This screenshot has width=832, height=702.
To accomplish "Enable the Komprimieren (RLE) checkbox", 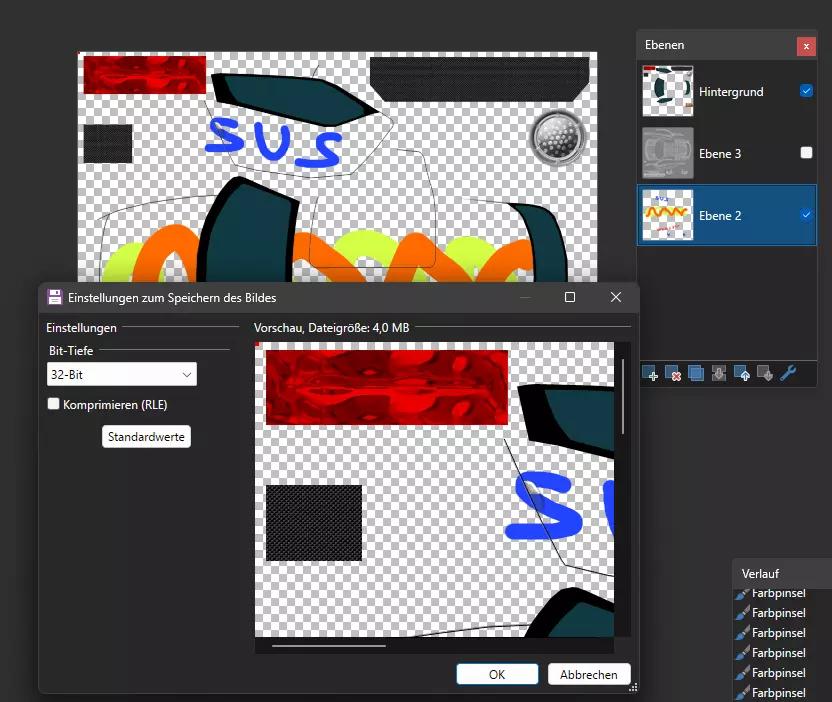I will (x=53, y=404).
